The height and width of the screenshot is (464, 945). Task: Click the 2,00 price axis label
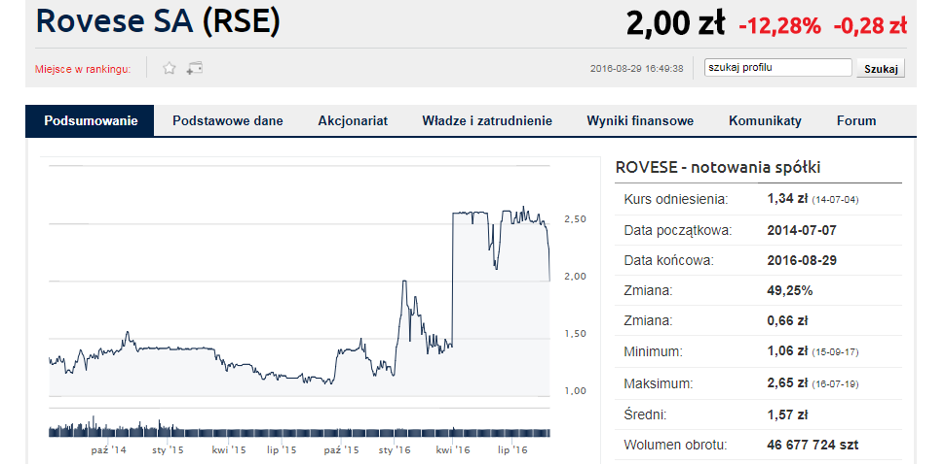[576, 276]
